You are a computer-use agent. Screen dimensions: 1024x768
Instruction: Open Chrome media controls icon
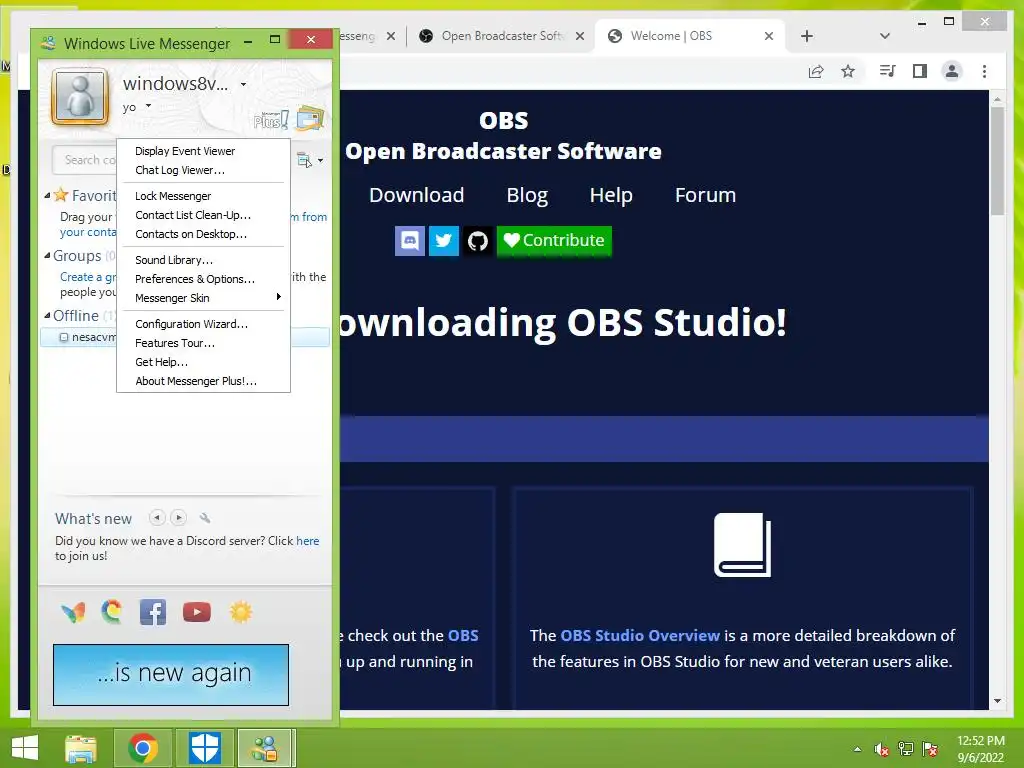[887, 71]
